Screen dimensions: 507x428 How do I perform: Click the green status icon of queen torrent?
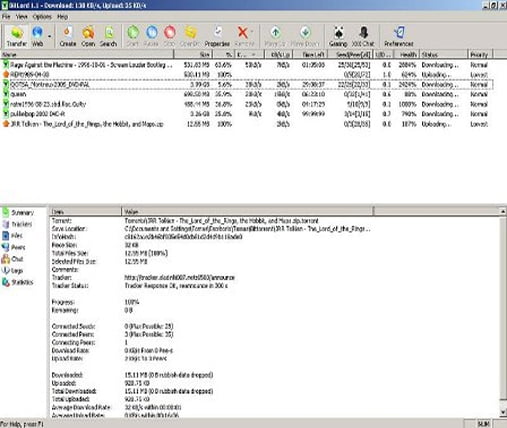tap(6, 94)
